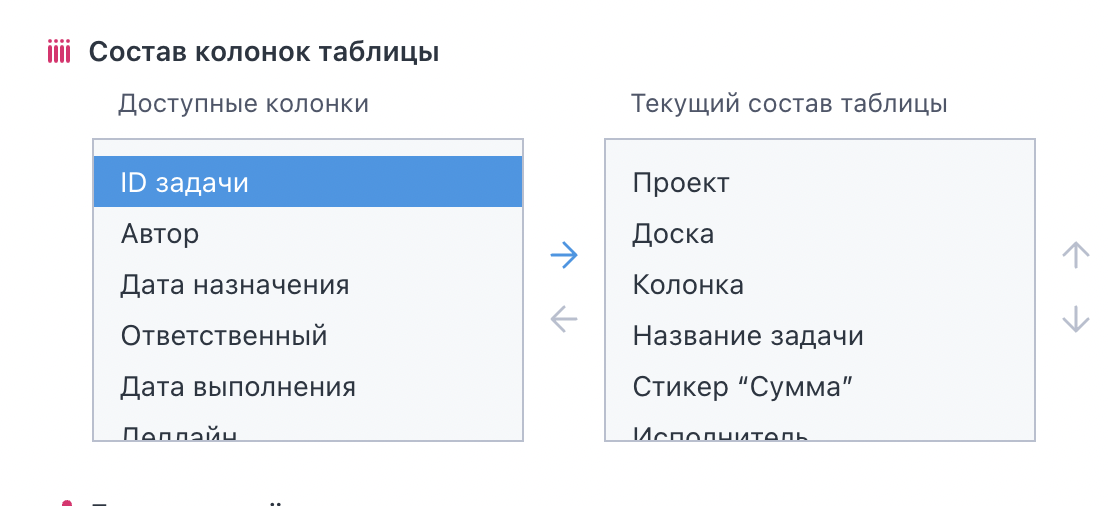Viewport: 1108px width, 506px height.
Task: Click the right arrow to add column
Action: (564, 255)
